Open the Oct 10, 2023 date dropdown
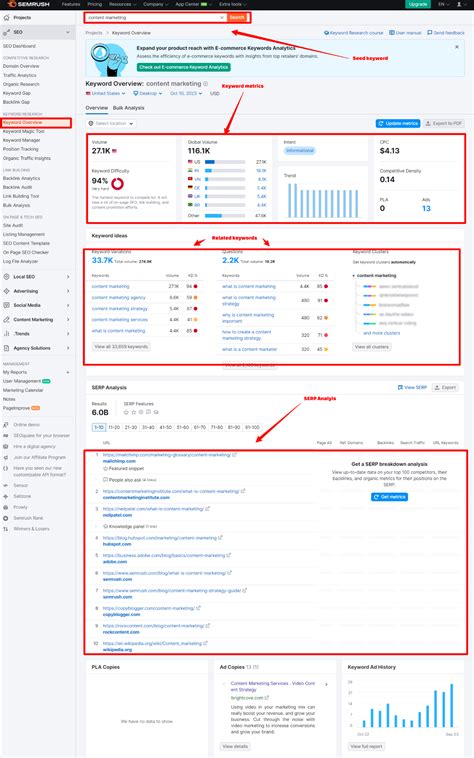Image resolution: width=474 pixels, height=758 pixels. (187, 93)
